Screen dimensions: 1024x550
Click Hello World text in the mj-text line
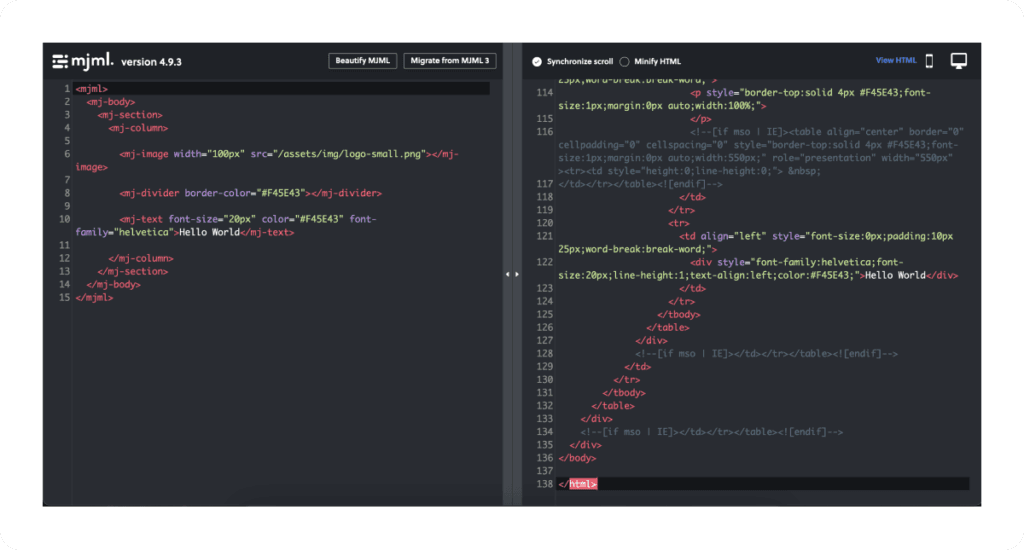[209, 232]
